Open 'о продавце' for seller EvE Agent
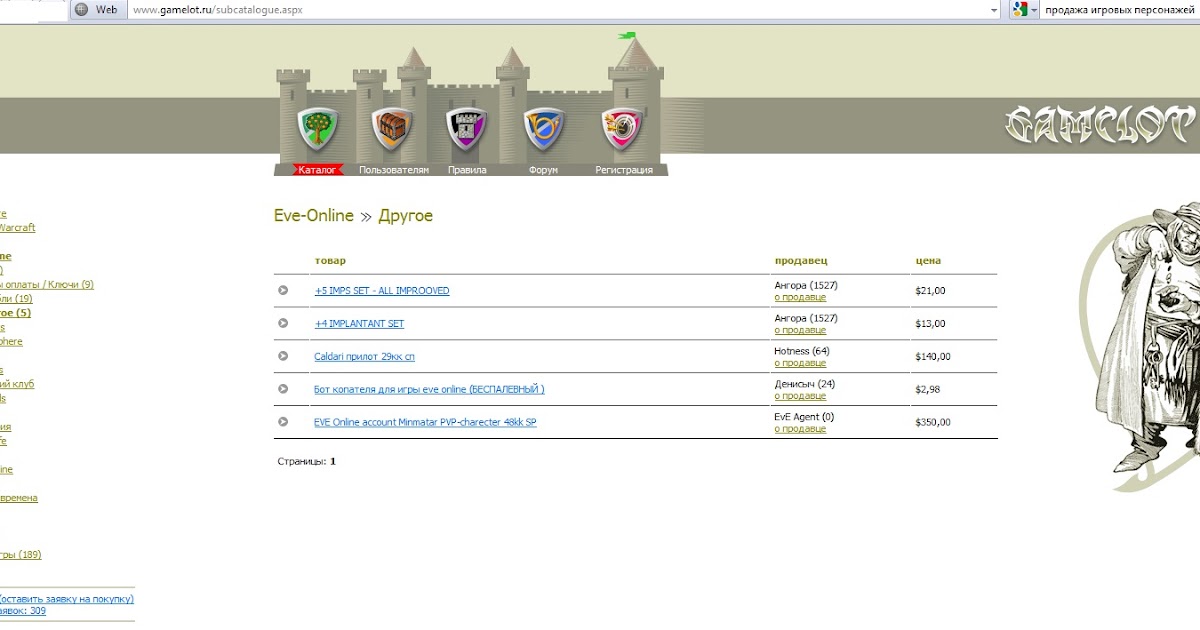The image size is (1200, 630). click(x=800, y=429)
